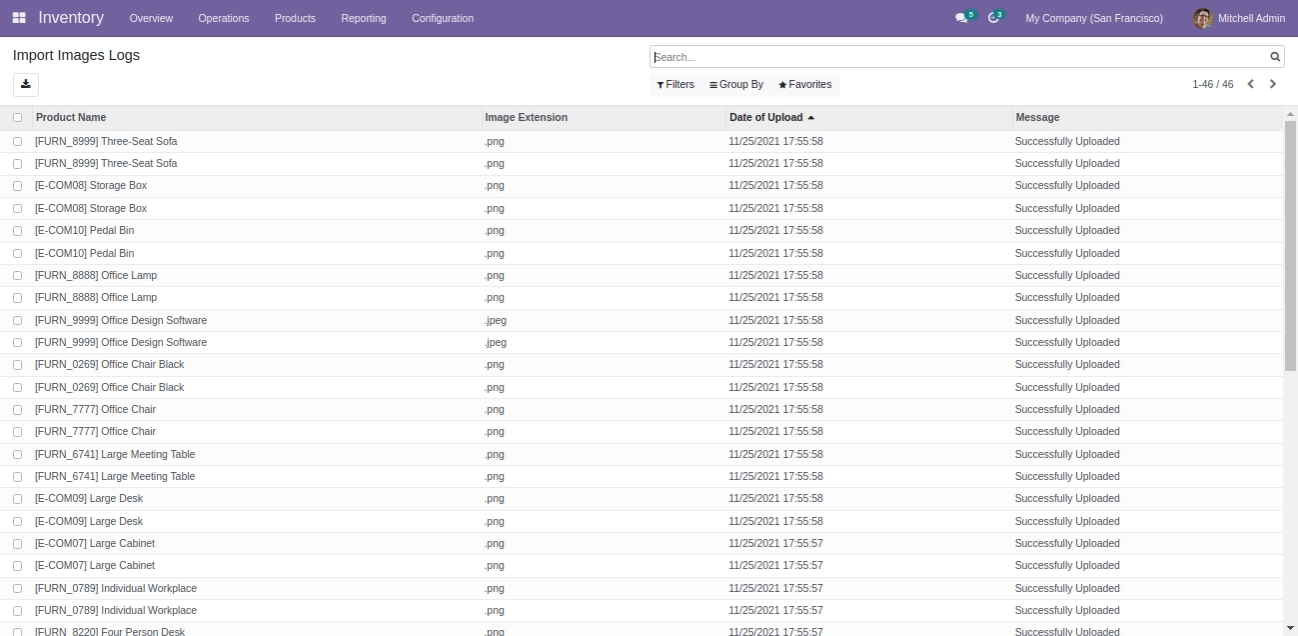Go to next page with right arrow
The image size is (1298, 636).
[1273, 84]
